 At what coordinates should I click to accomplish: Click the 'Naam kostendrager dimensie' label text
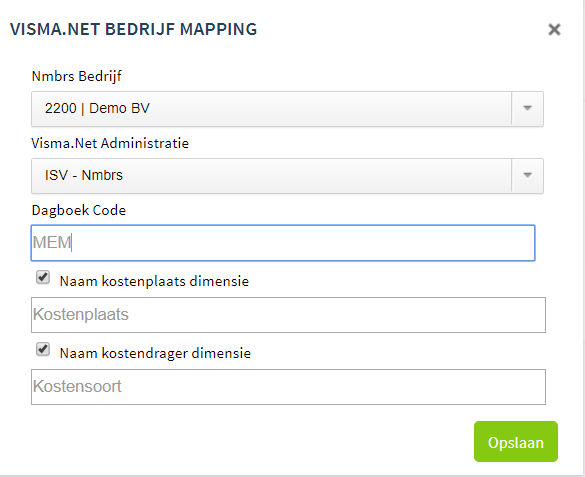pos(155,353)
